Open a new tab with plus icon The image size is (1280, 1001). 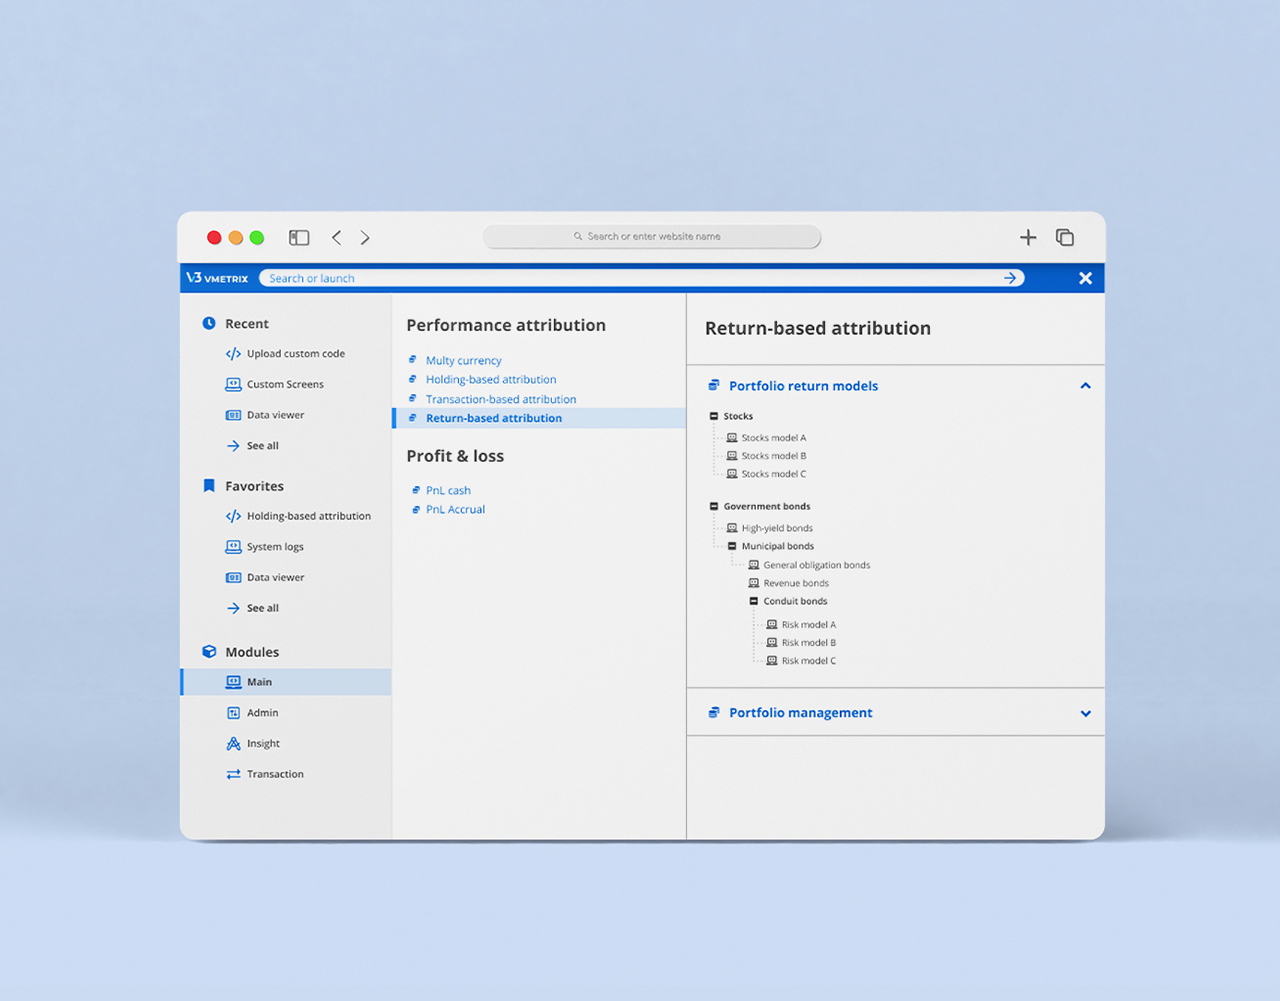tap(1028, 238)
